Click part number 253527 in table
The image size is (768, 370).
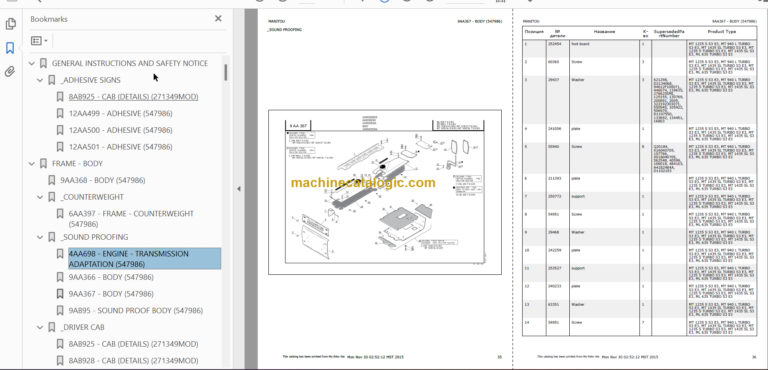[554, 268]
